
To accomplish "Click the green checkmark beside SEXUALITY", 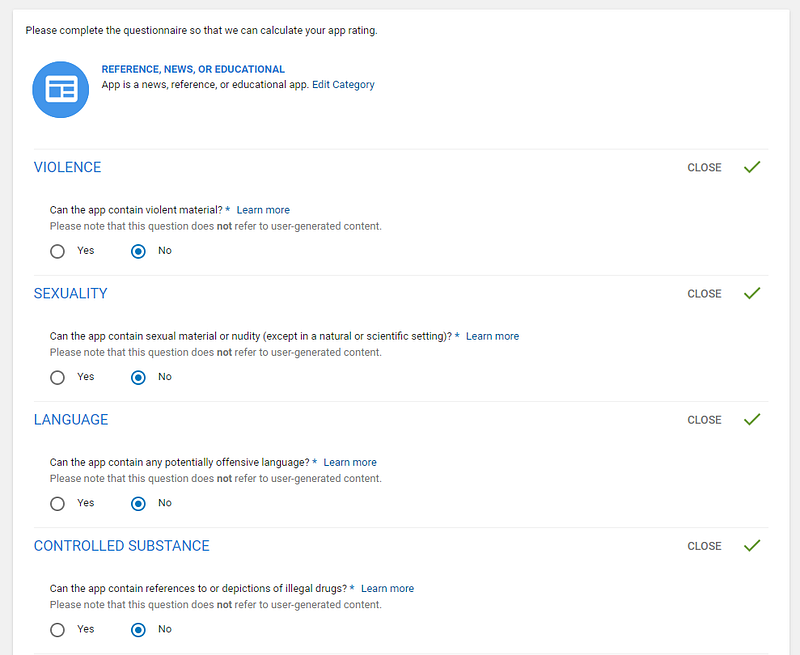I will [x=752, y=293].
